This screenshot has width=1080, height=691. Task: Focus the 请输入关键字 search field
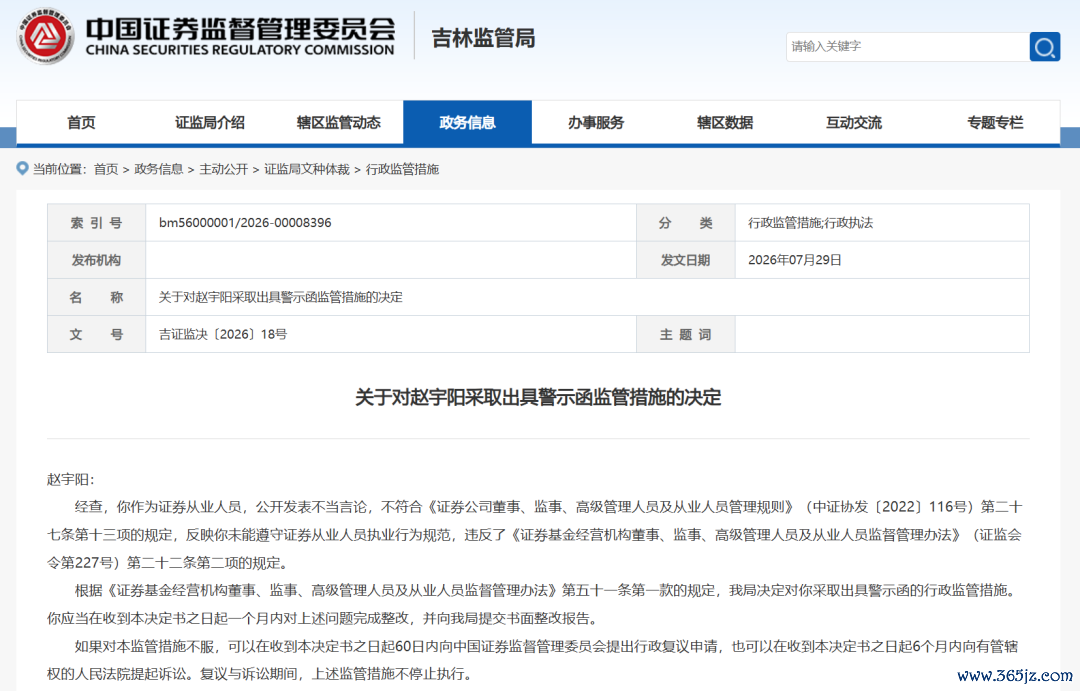(x=908, y=47)
